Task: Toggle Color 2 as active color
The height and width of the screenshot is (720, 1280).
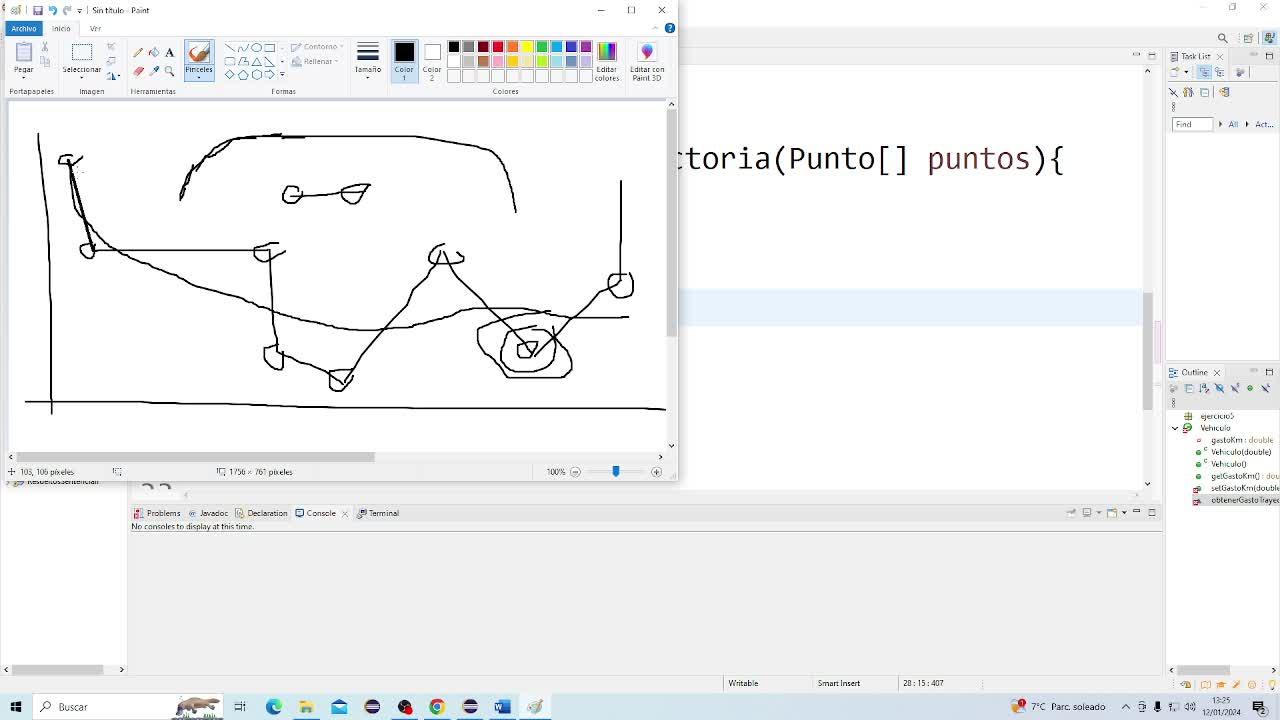Action: tap(432, 59)
